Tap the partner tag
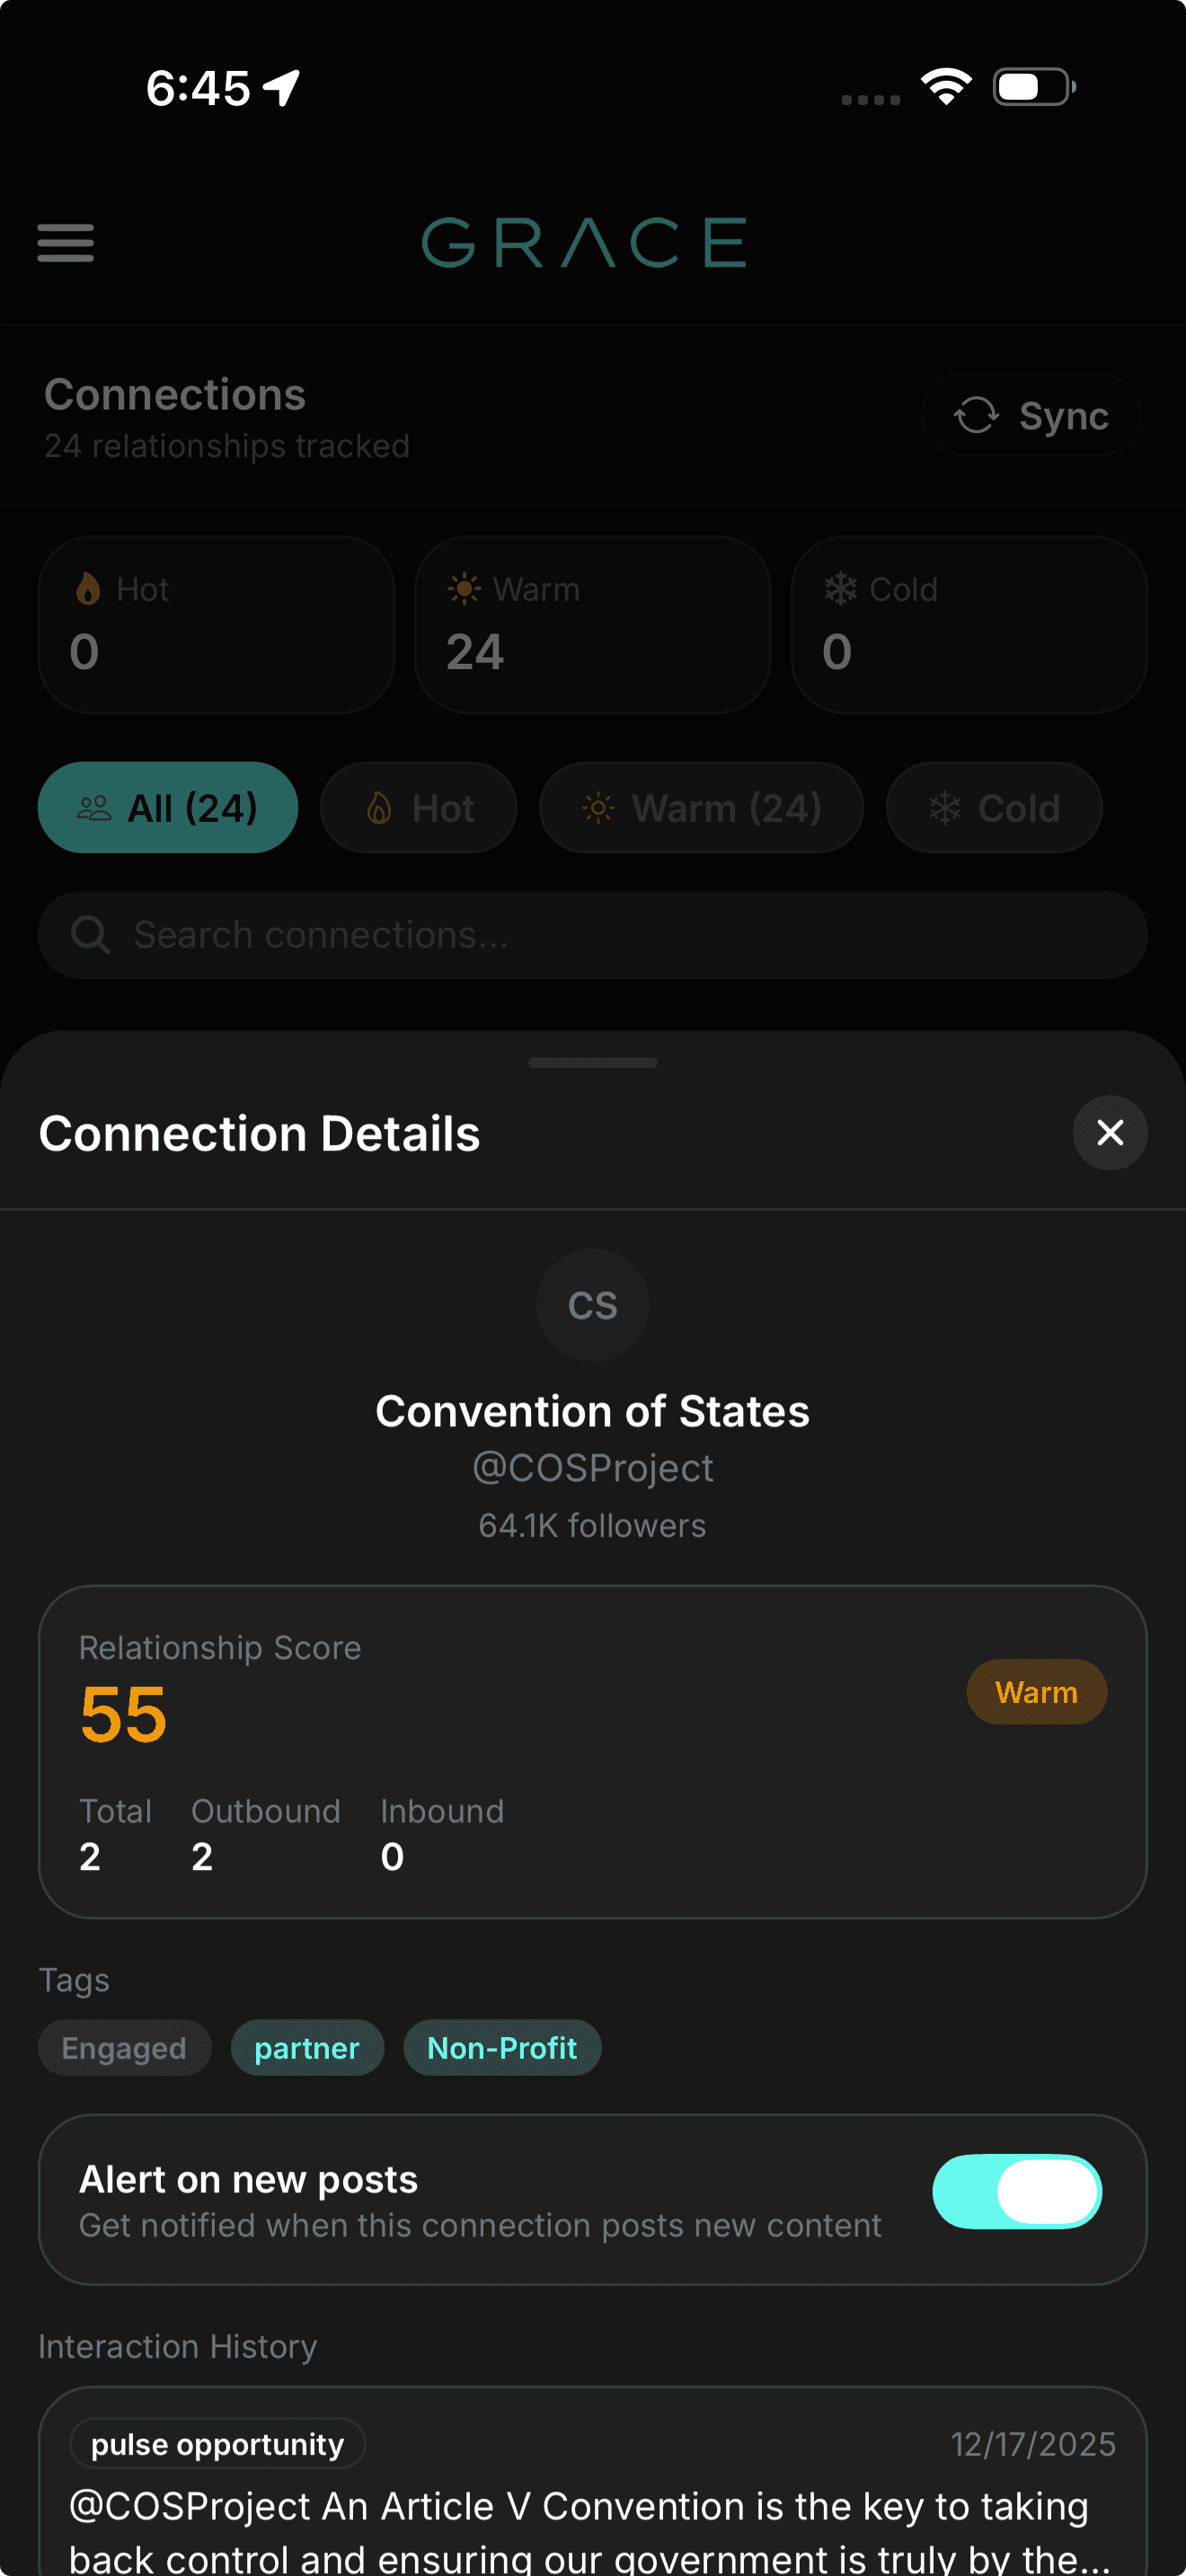This screenshot has width=1186, height=2576. click(x=307, y=2047)
